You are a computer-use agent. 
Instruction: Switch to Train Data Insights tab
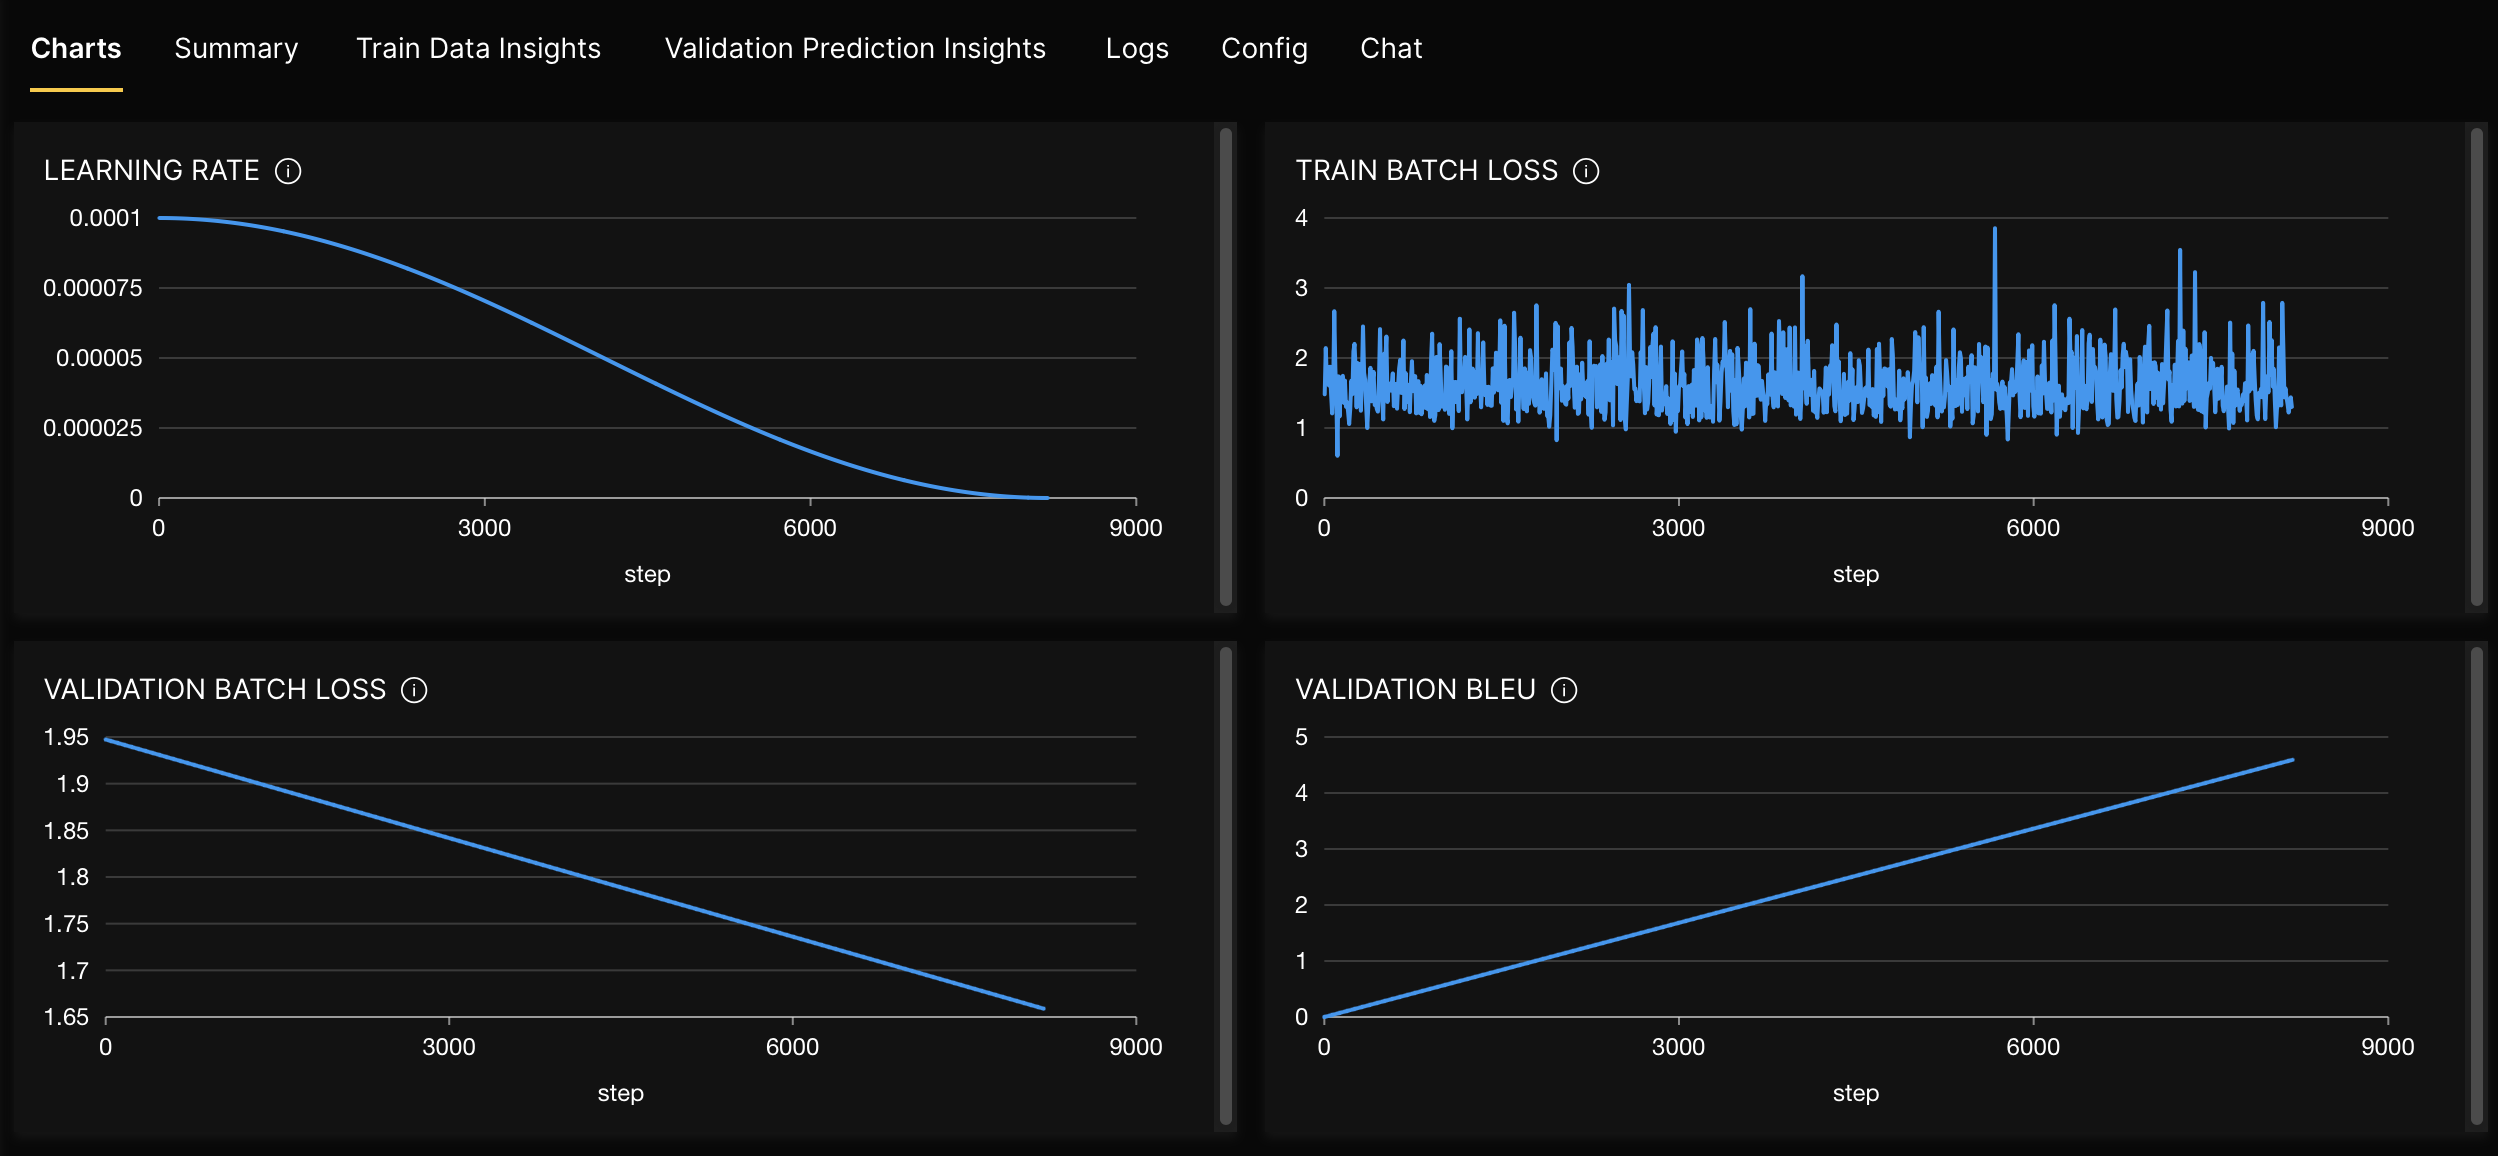click(x=478, y=48)
